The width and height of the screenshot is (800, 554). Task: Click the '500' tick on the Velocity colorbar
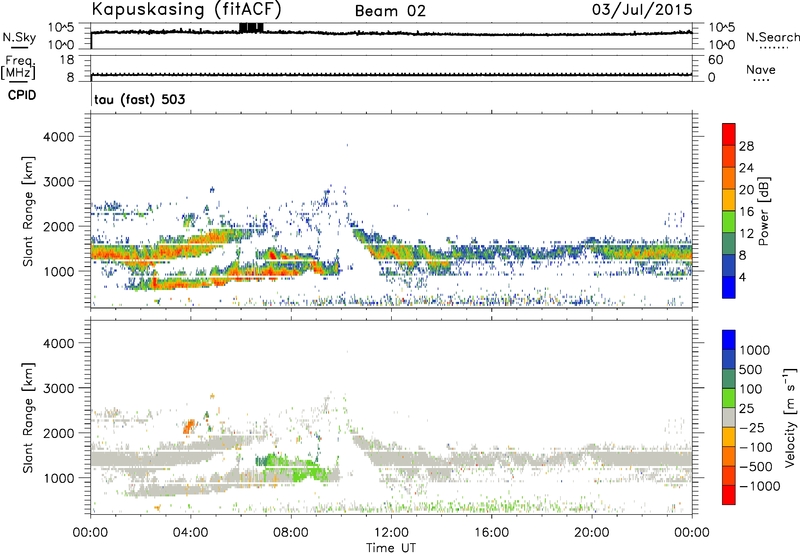tap(751, 370)
